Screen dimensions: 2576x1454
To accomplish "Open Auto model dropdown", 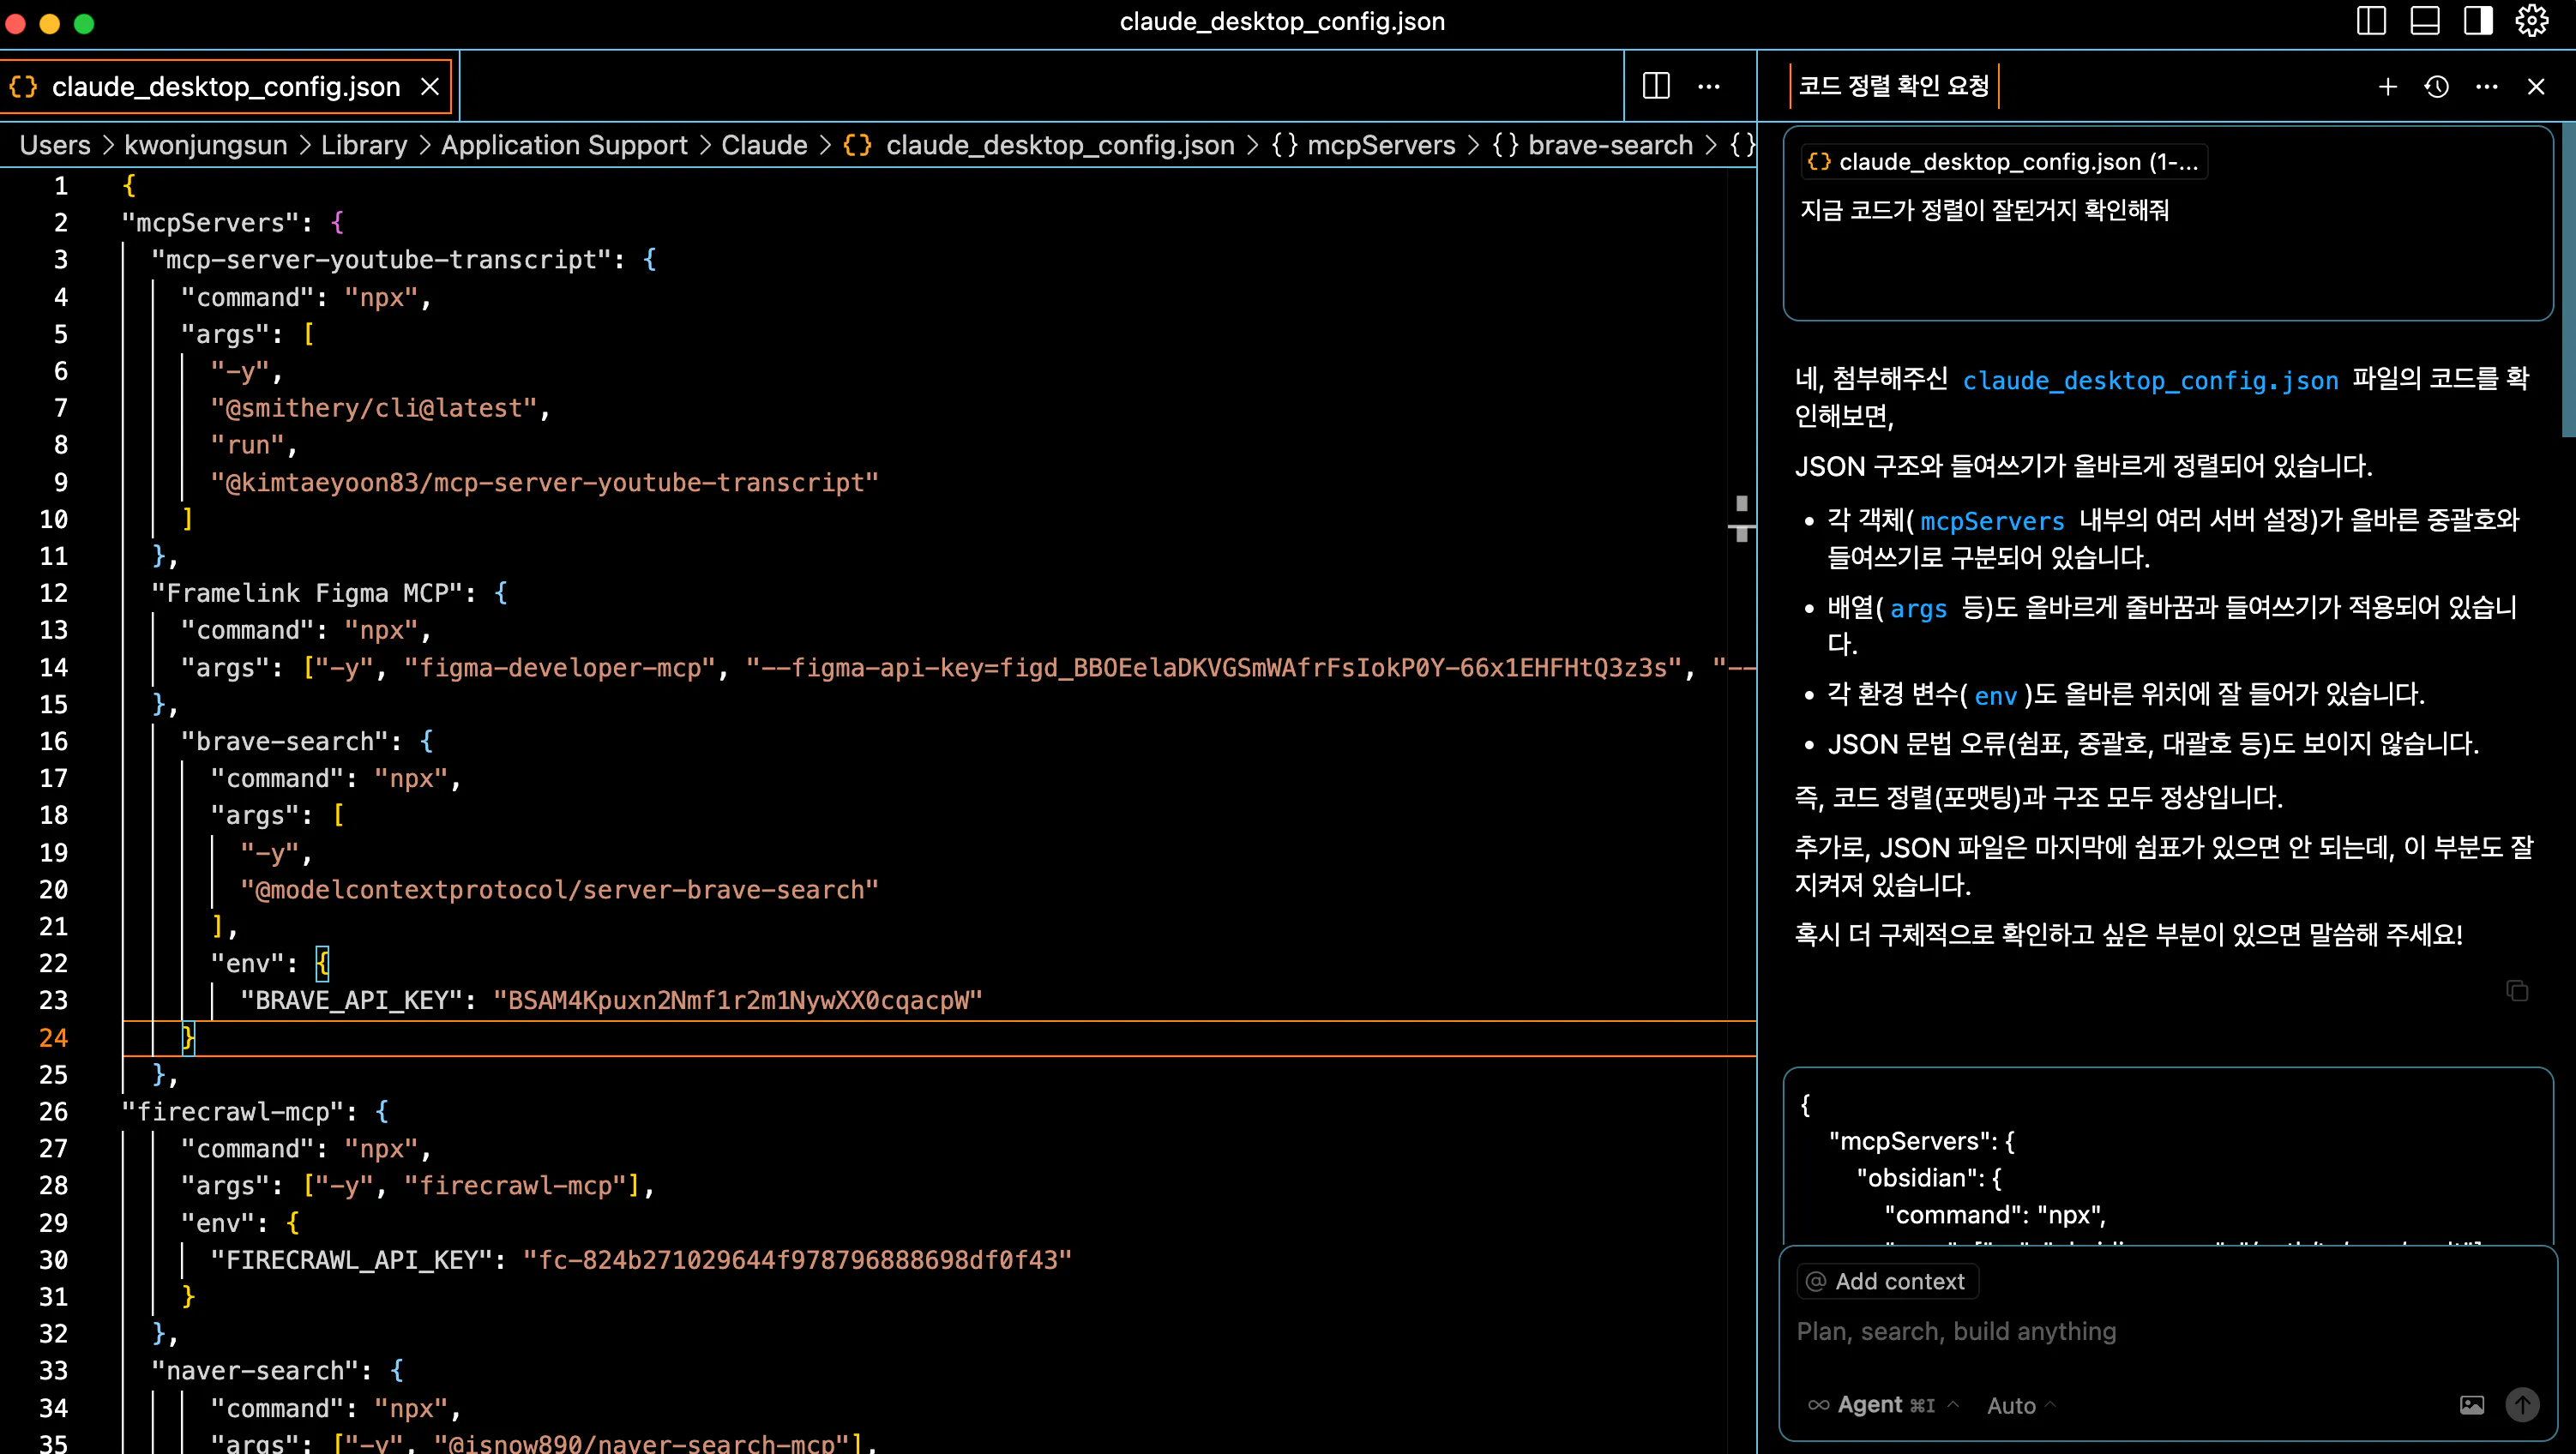I will [x=2021, y=1405].
